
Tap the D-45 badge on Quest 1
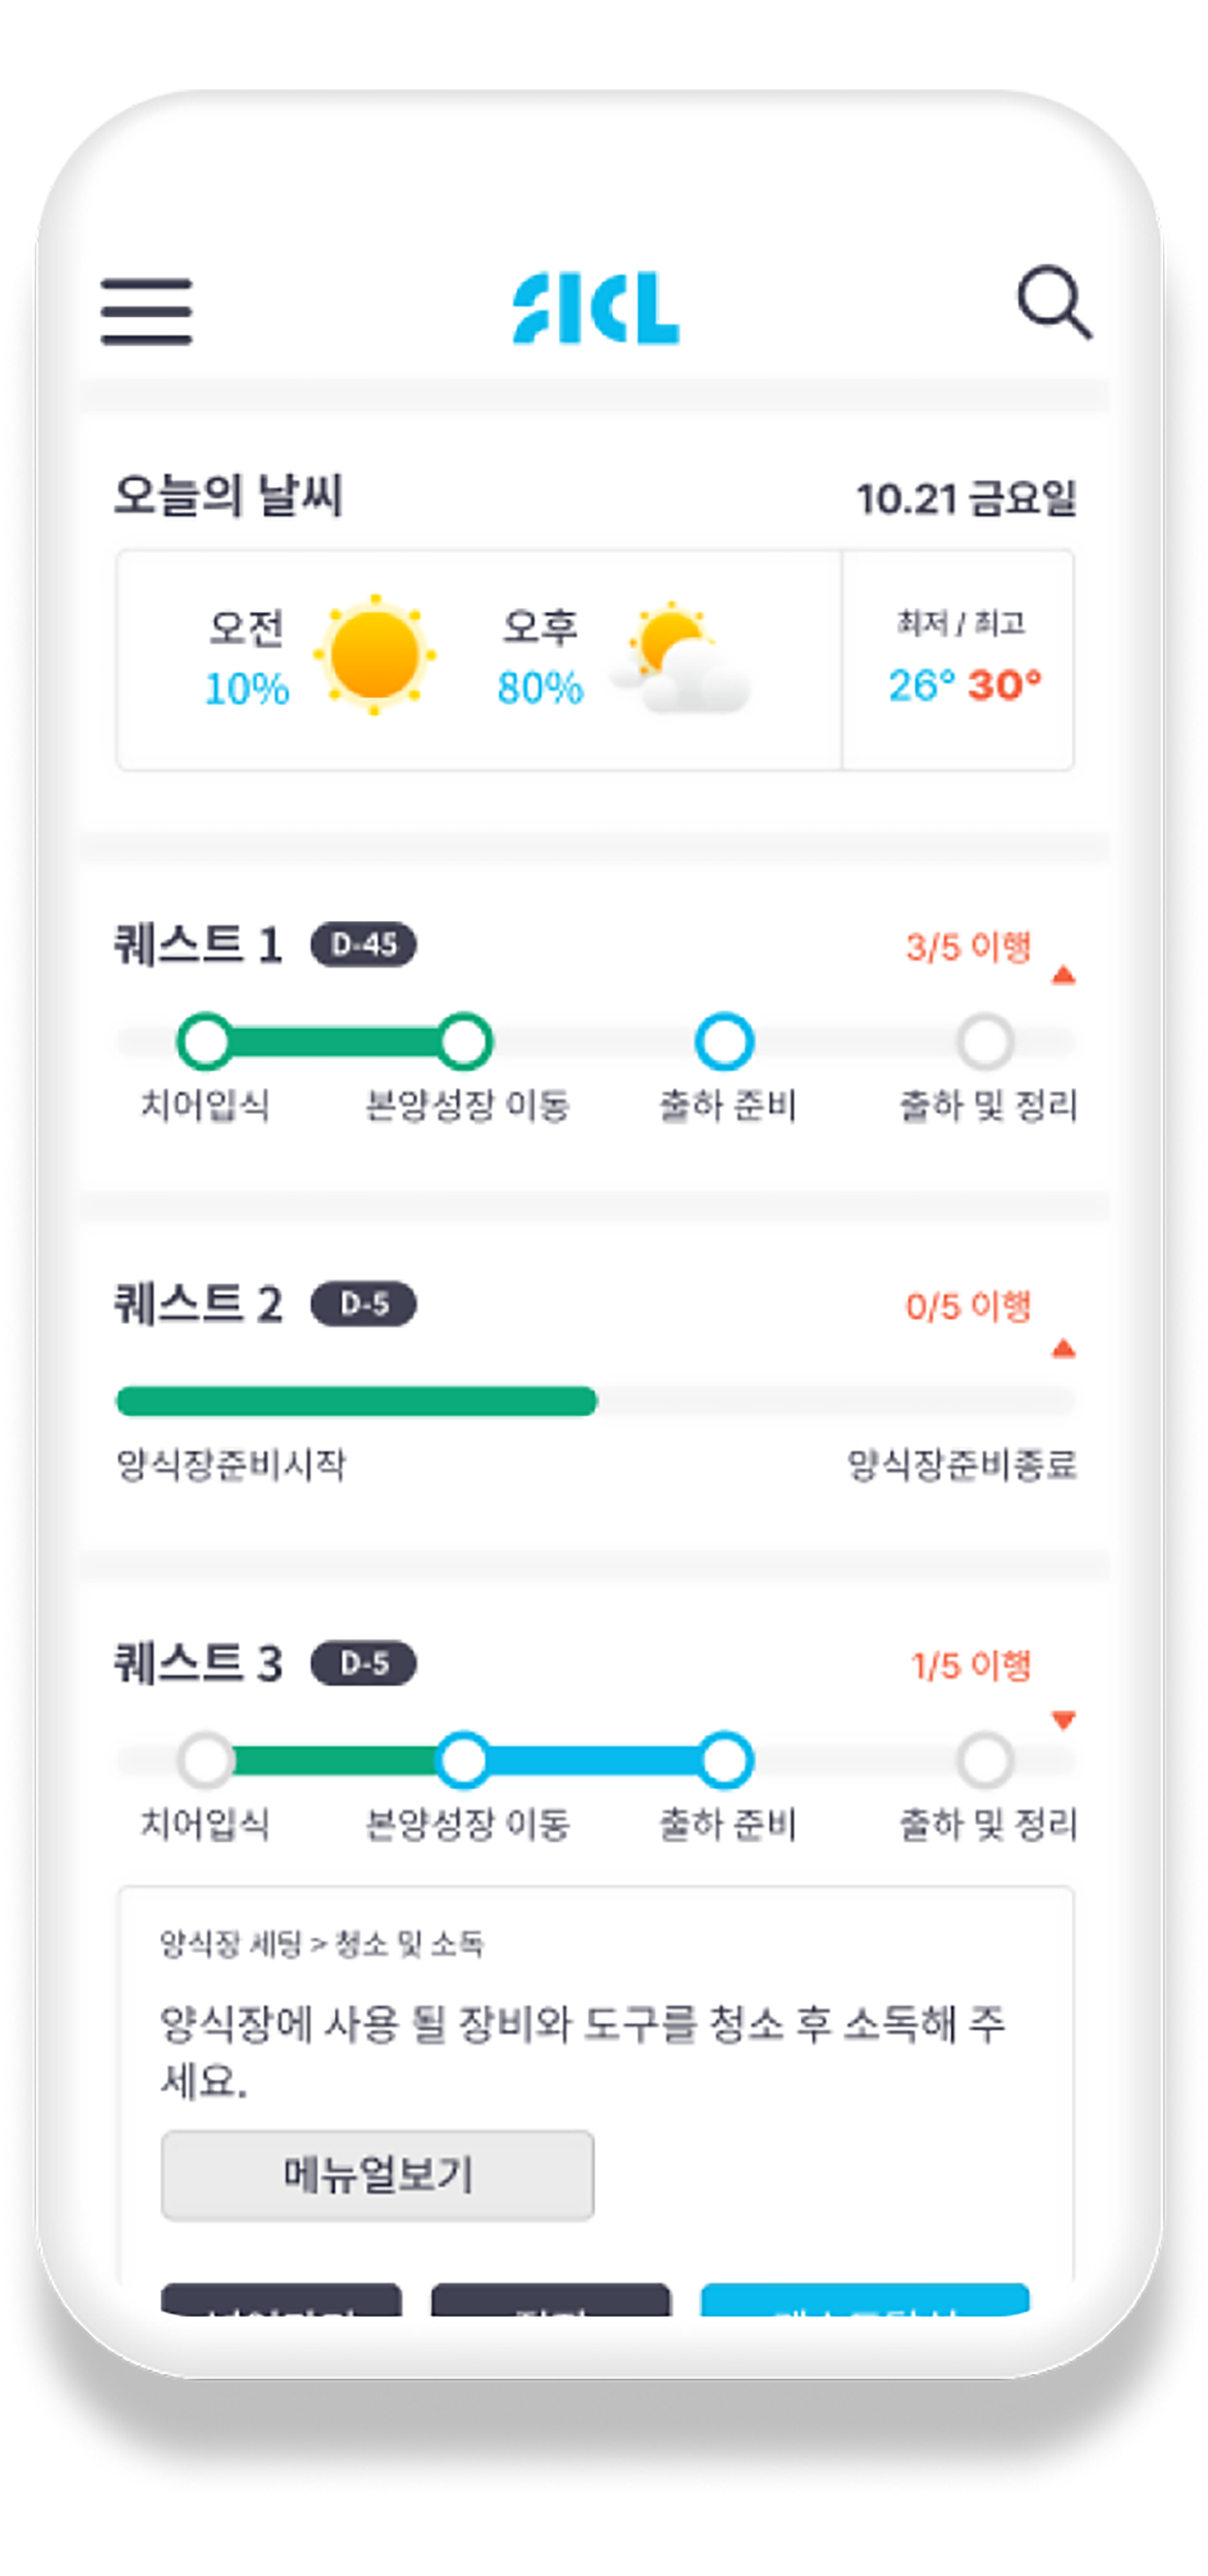(364, 944)
